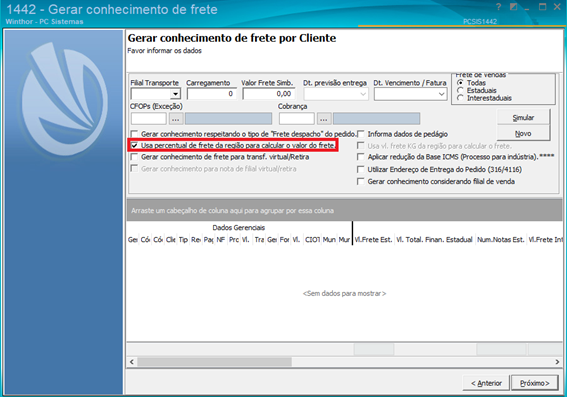Click the CFOPs (Exceção) code field

pyautogui.click(x=149, y=119)
